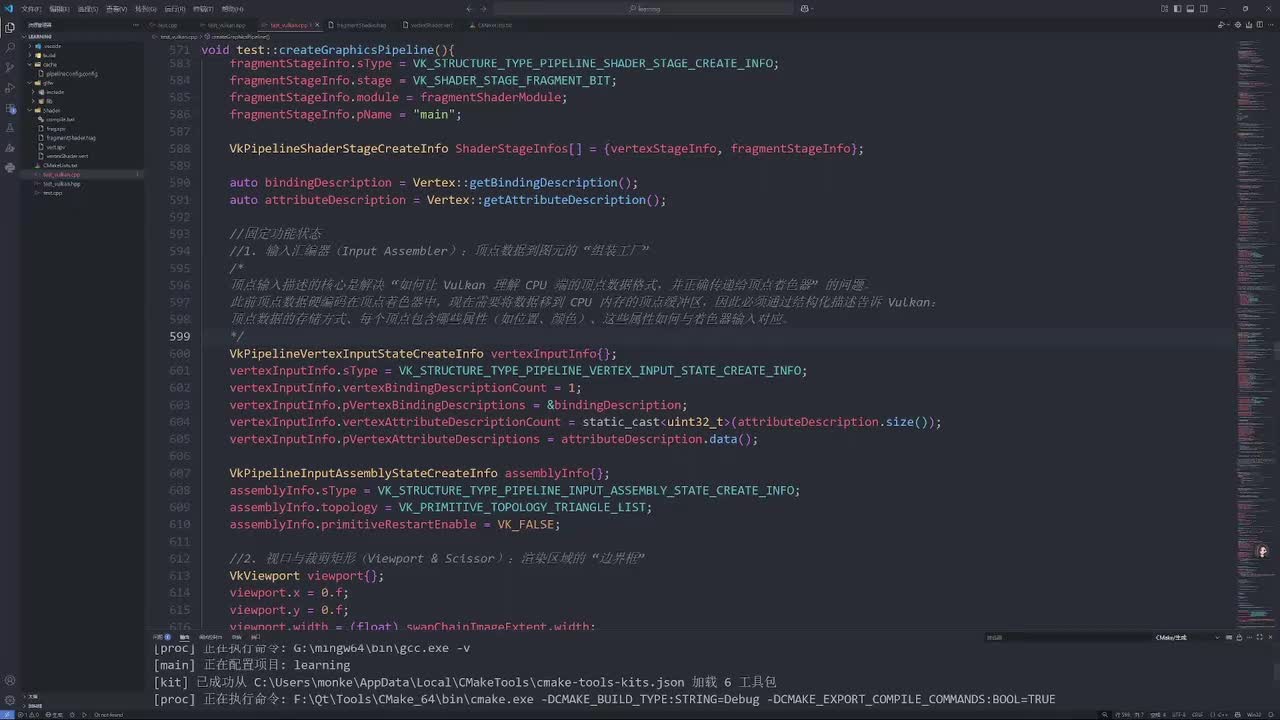Open the Edit menu
Screen dimensions: 1280x720
click(x=59, y=9)
